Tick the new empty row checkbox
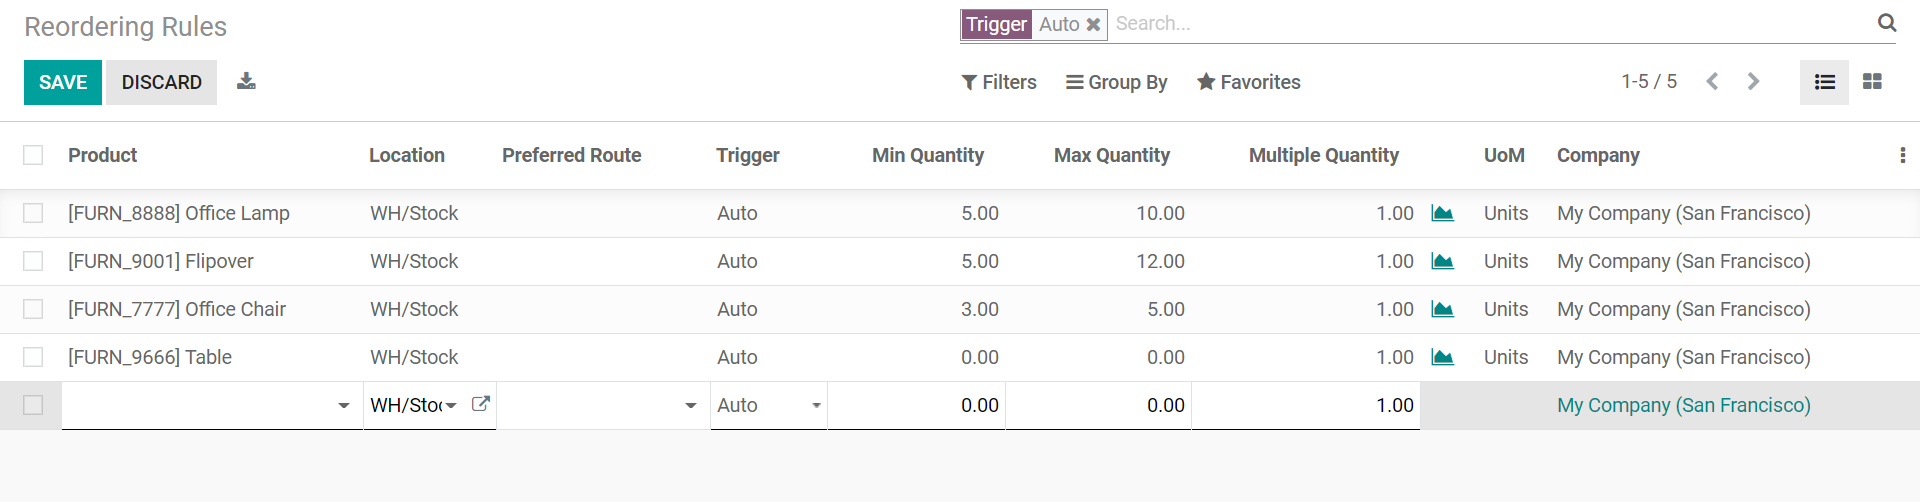This screenshot has width=1920, height=502. point(33,405)
